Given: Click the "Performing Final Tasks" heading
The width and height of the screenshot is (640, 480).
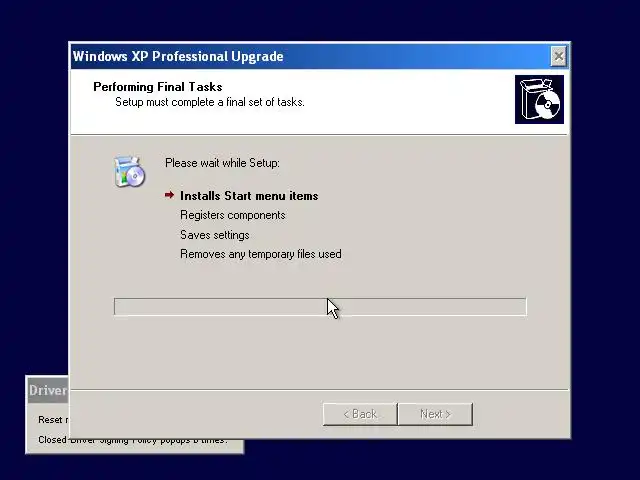Looking at the screenshot, I should 158,87.
